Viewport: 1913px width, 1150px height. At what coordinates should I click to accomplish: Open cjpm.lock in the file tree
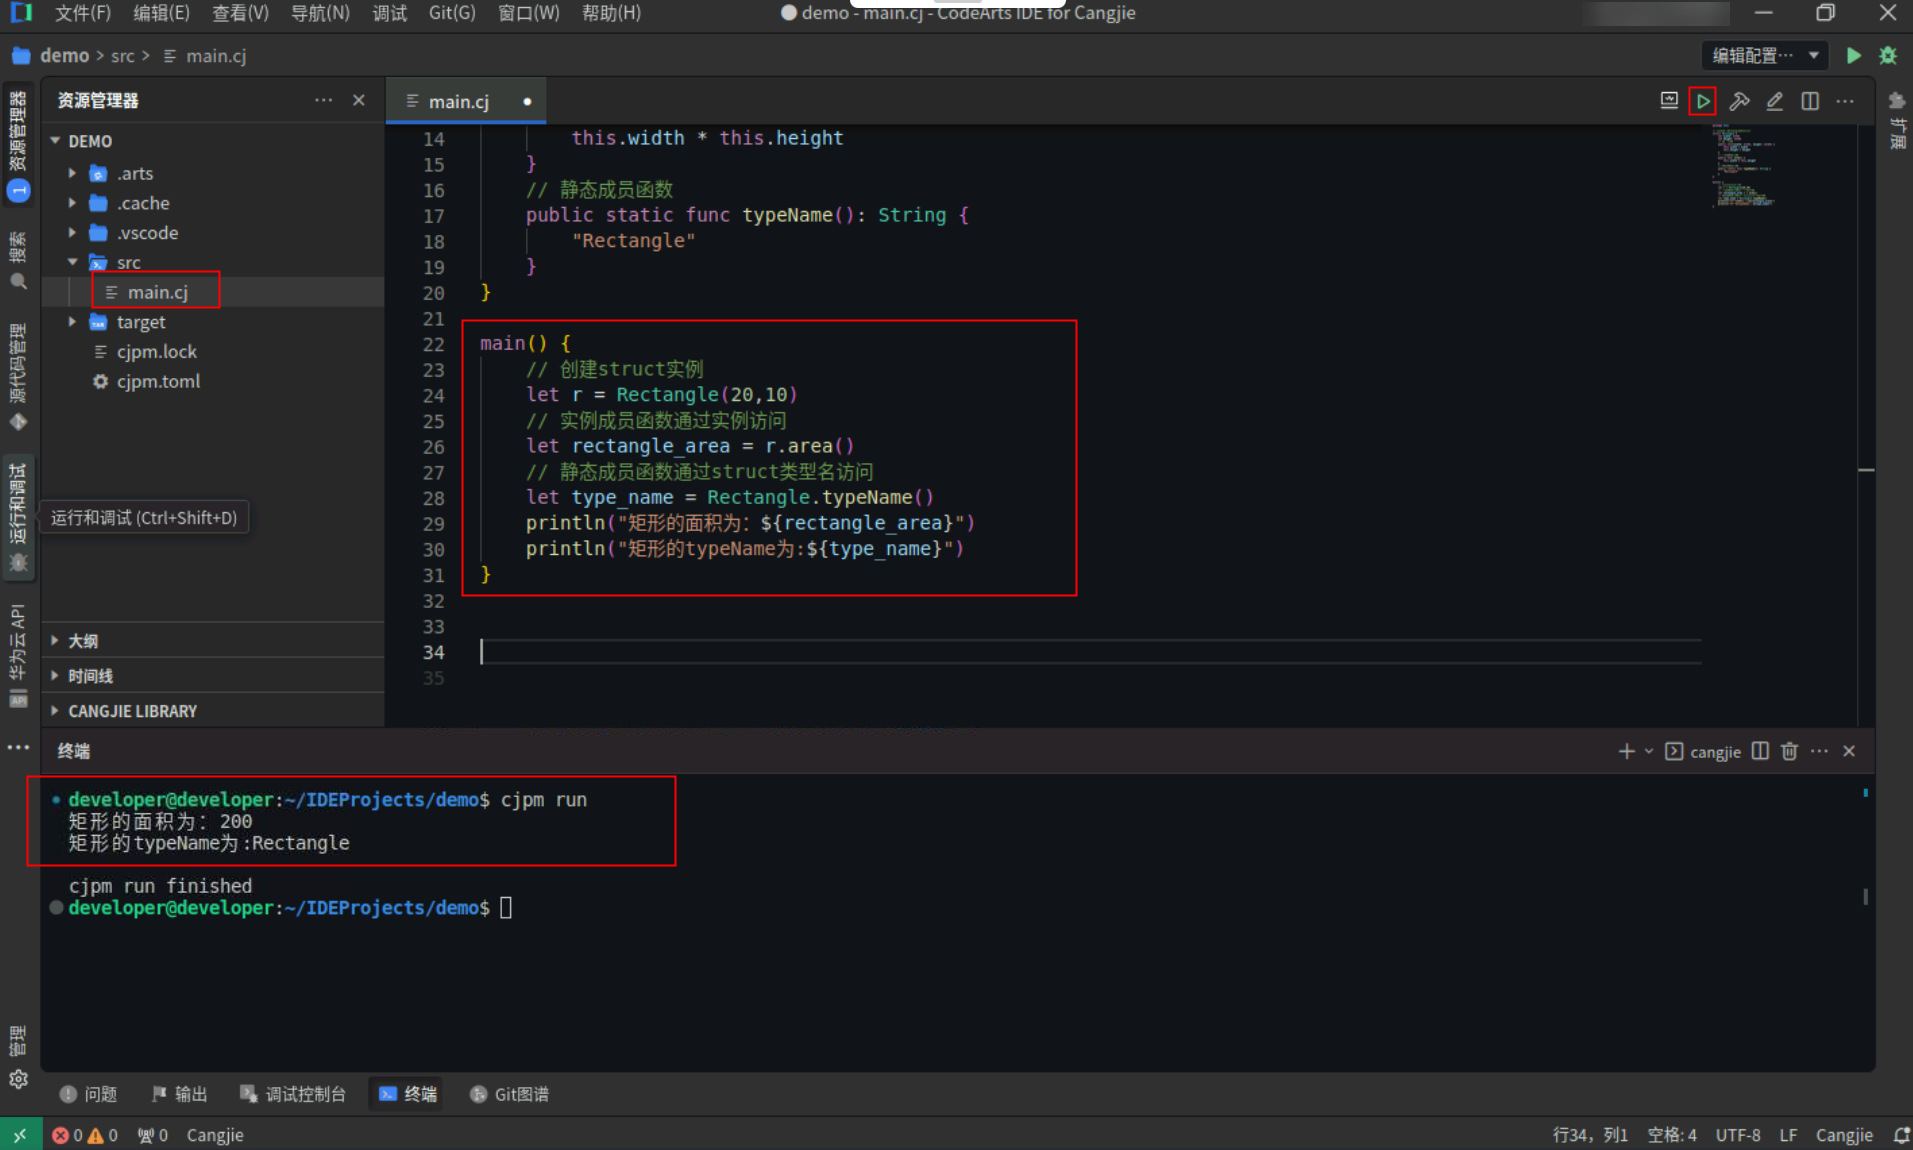(x=156, y=352)
